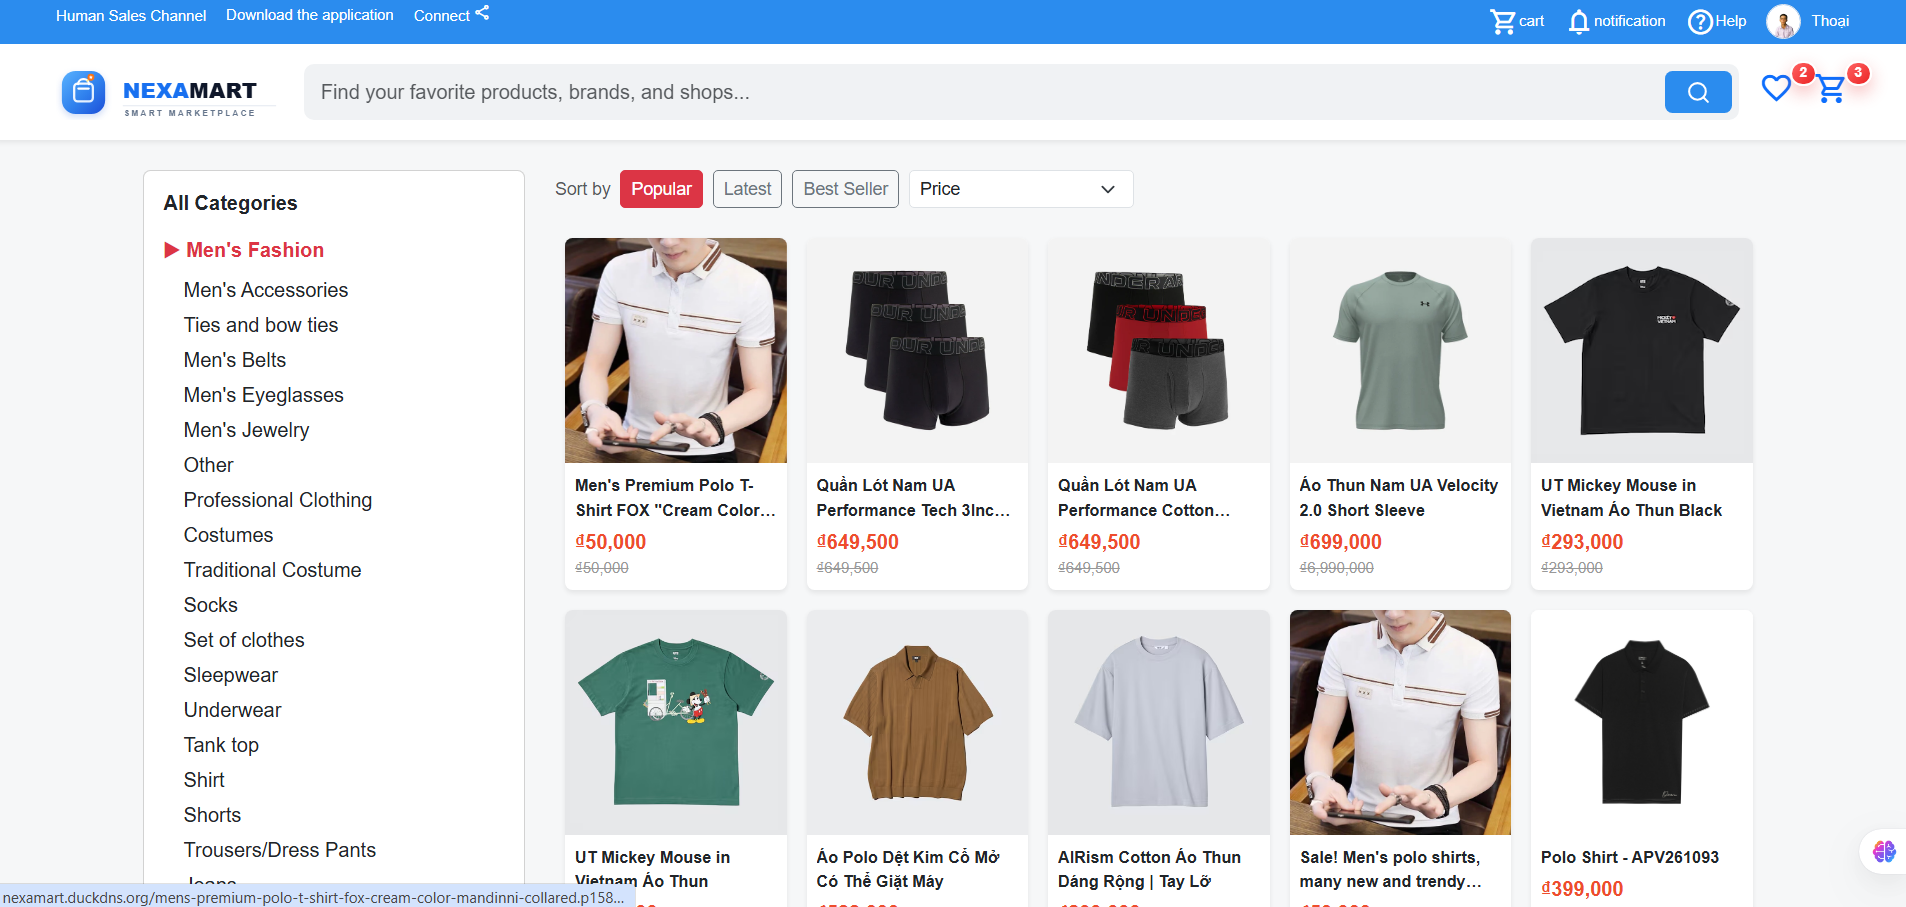Viewport: 1906px width, 907px height.
Task: Open the floating brain assistant icon
Action: 1884,851
